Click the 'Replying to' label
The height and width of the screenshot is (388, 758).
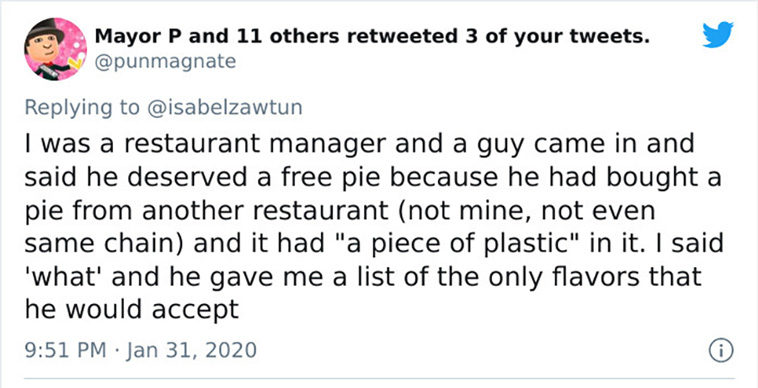pyautogui.click(x=82, y=108)
